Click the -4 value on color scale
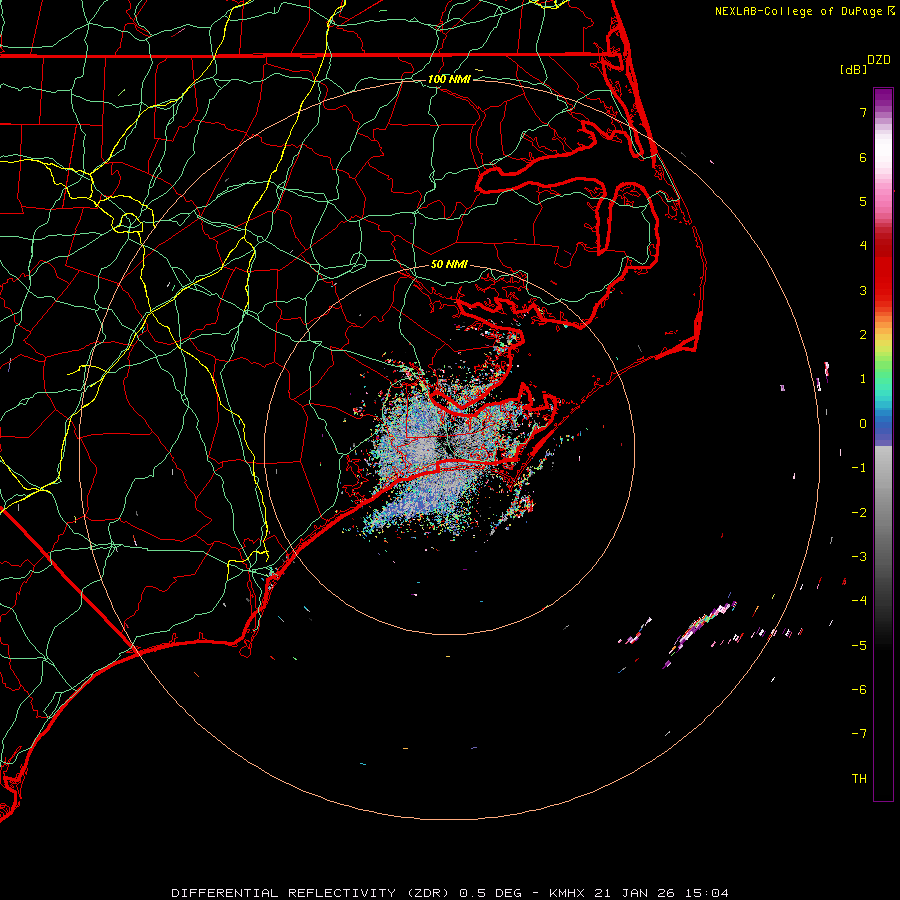 pos(859,601)
